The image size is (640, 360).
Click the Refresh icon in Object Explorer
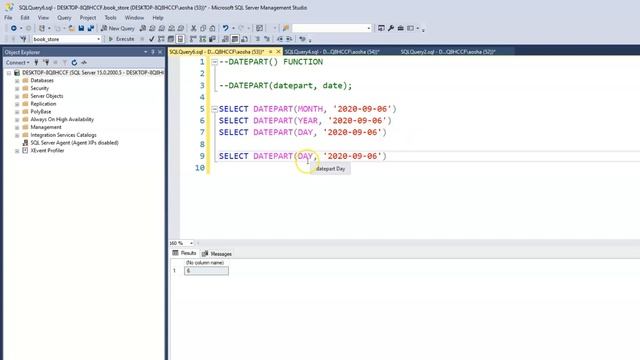74,62
